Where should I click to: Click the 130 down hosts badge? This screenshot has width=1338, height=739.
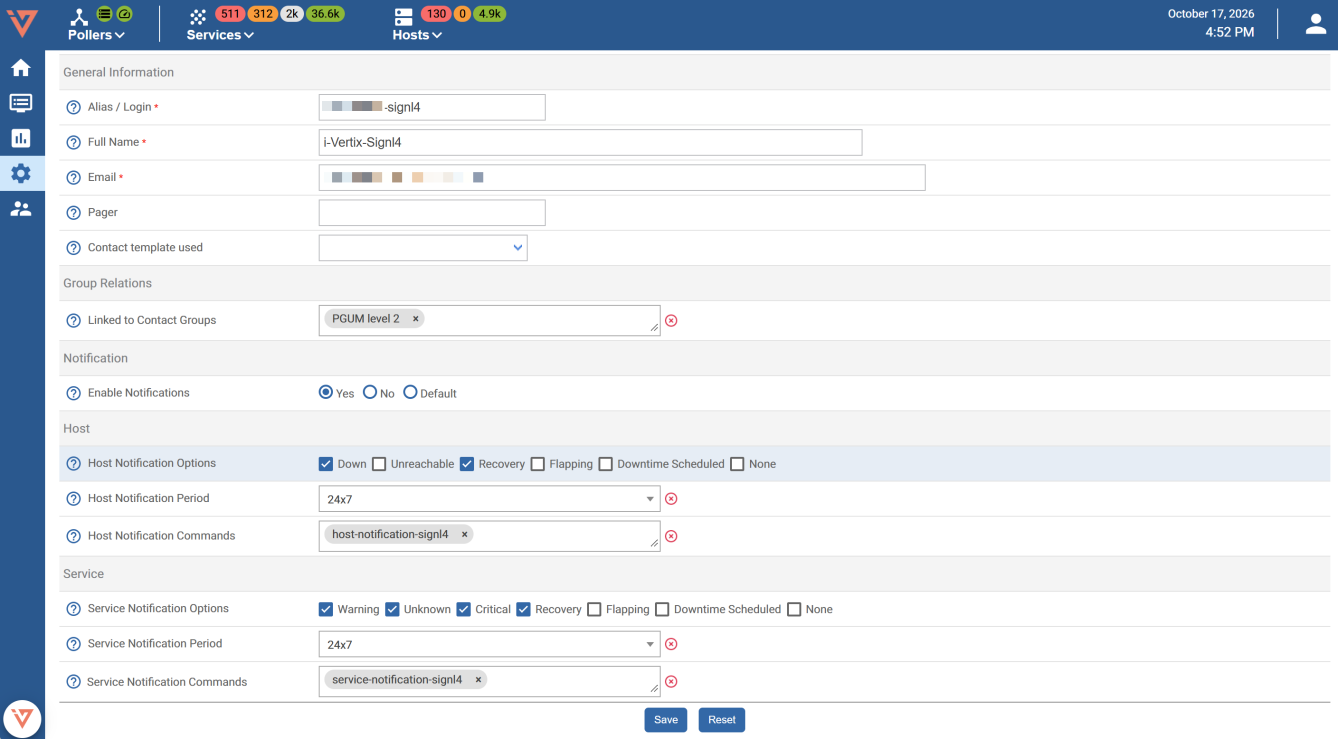(x=435, y=14)
